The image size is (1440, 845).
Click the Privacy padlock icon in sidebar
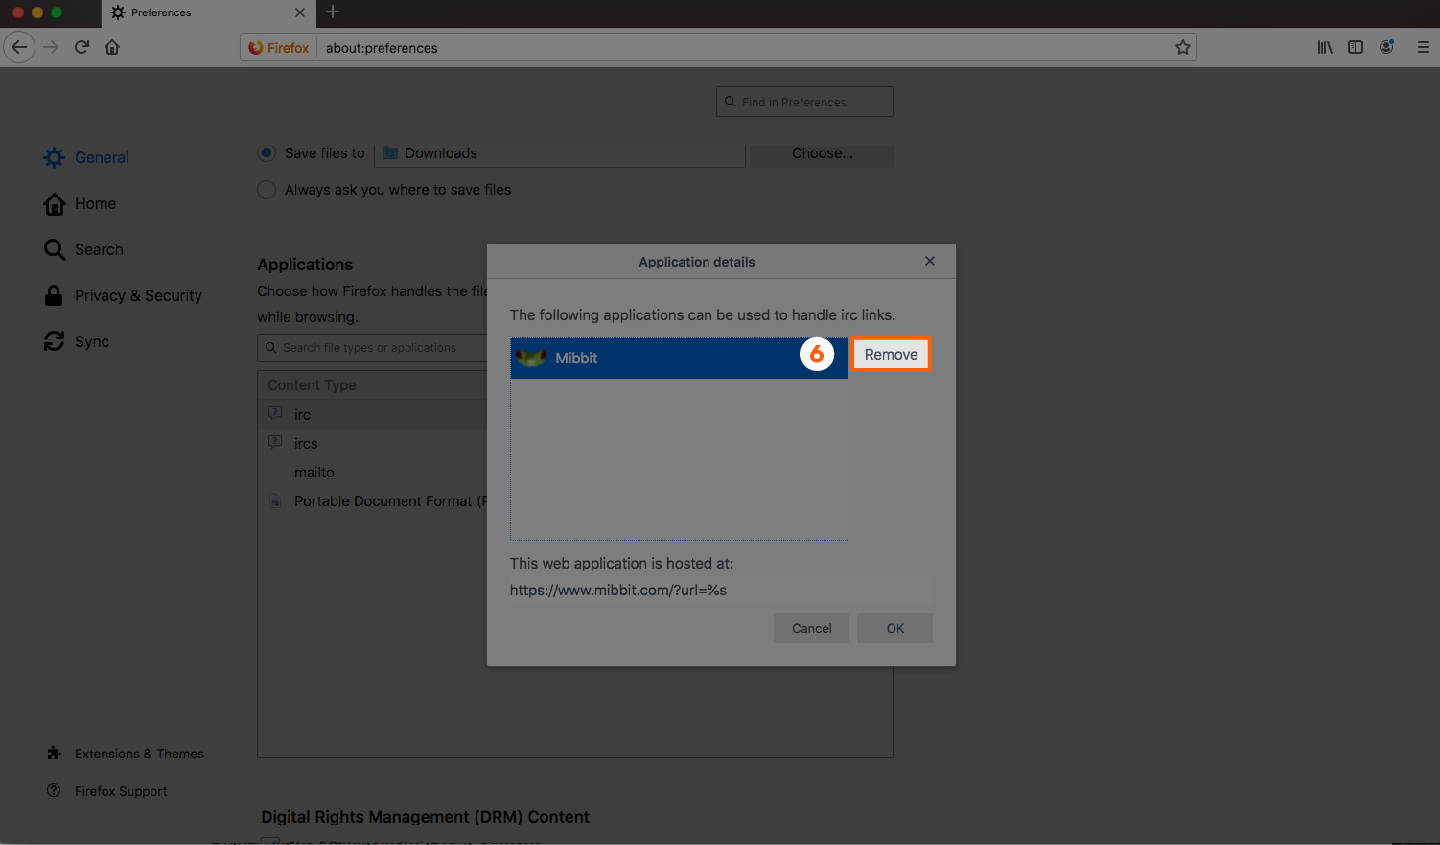54,295
